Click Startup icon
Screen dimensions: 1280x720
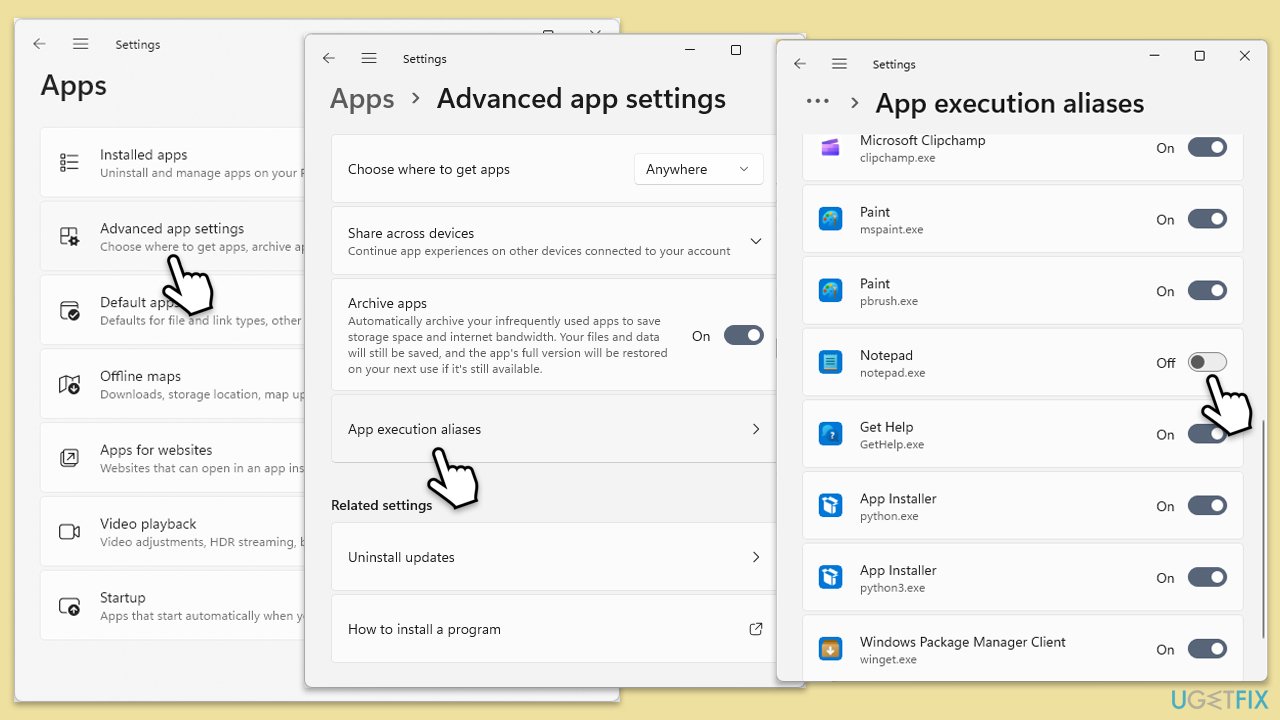point(69,606)
